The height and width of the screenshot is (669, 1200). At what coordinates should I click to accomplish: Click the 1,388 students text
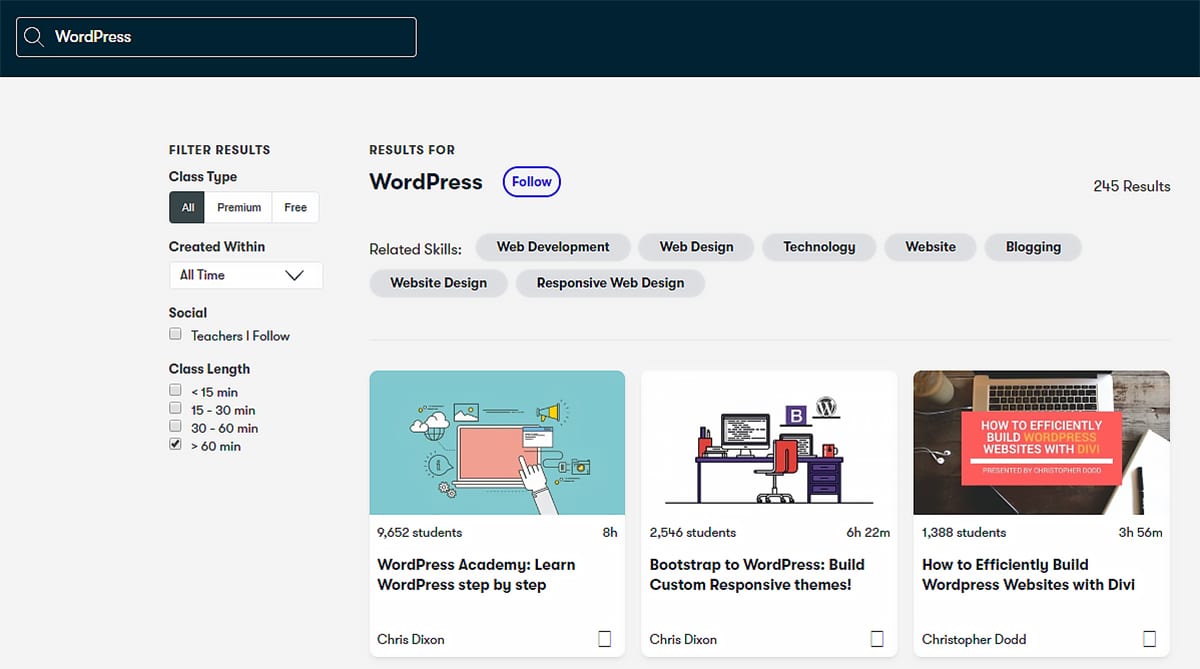tap(964, 533)
